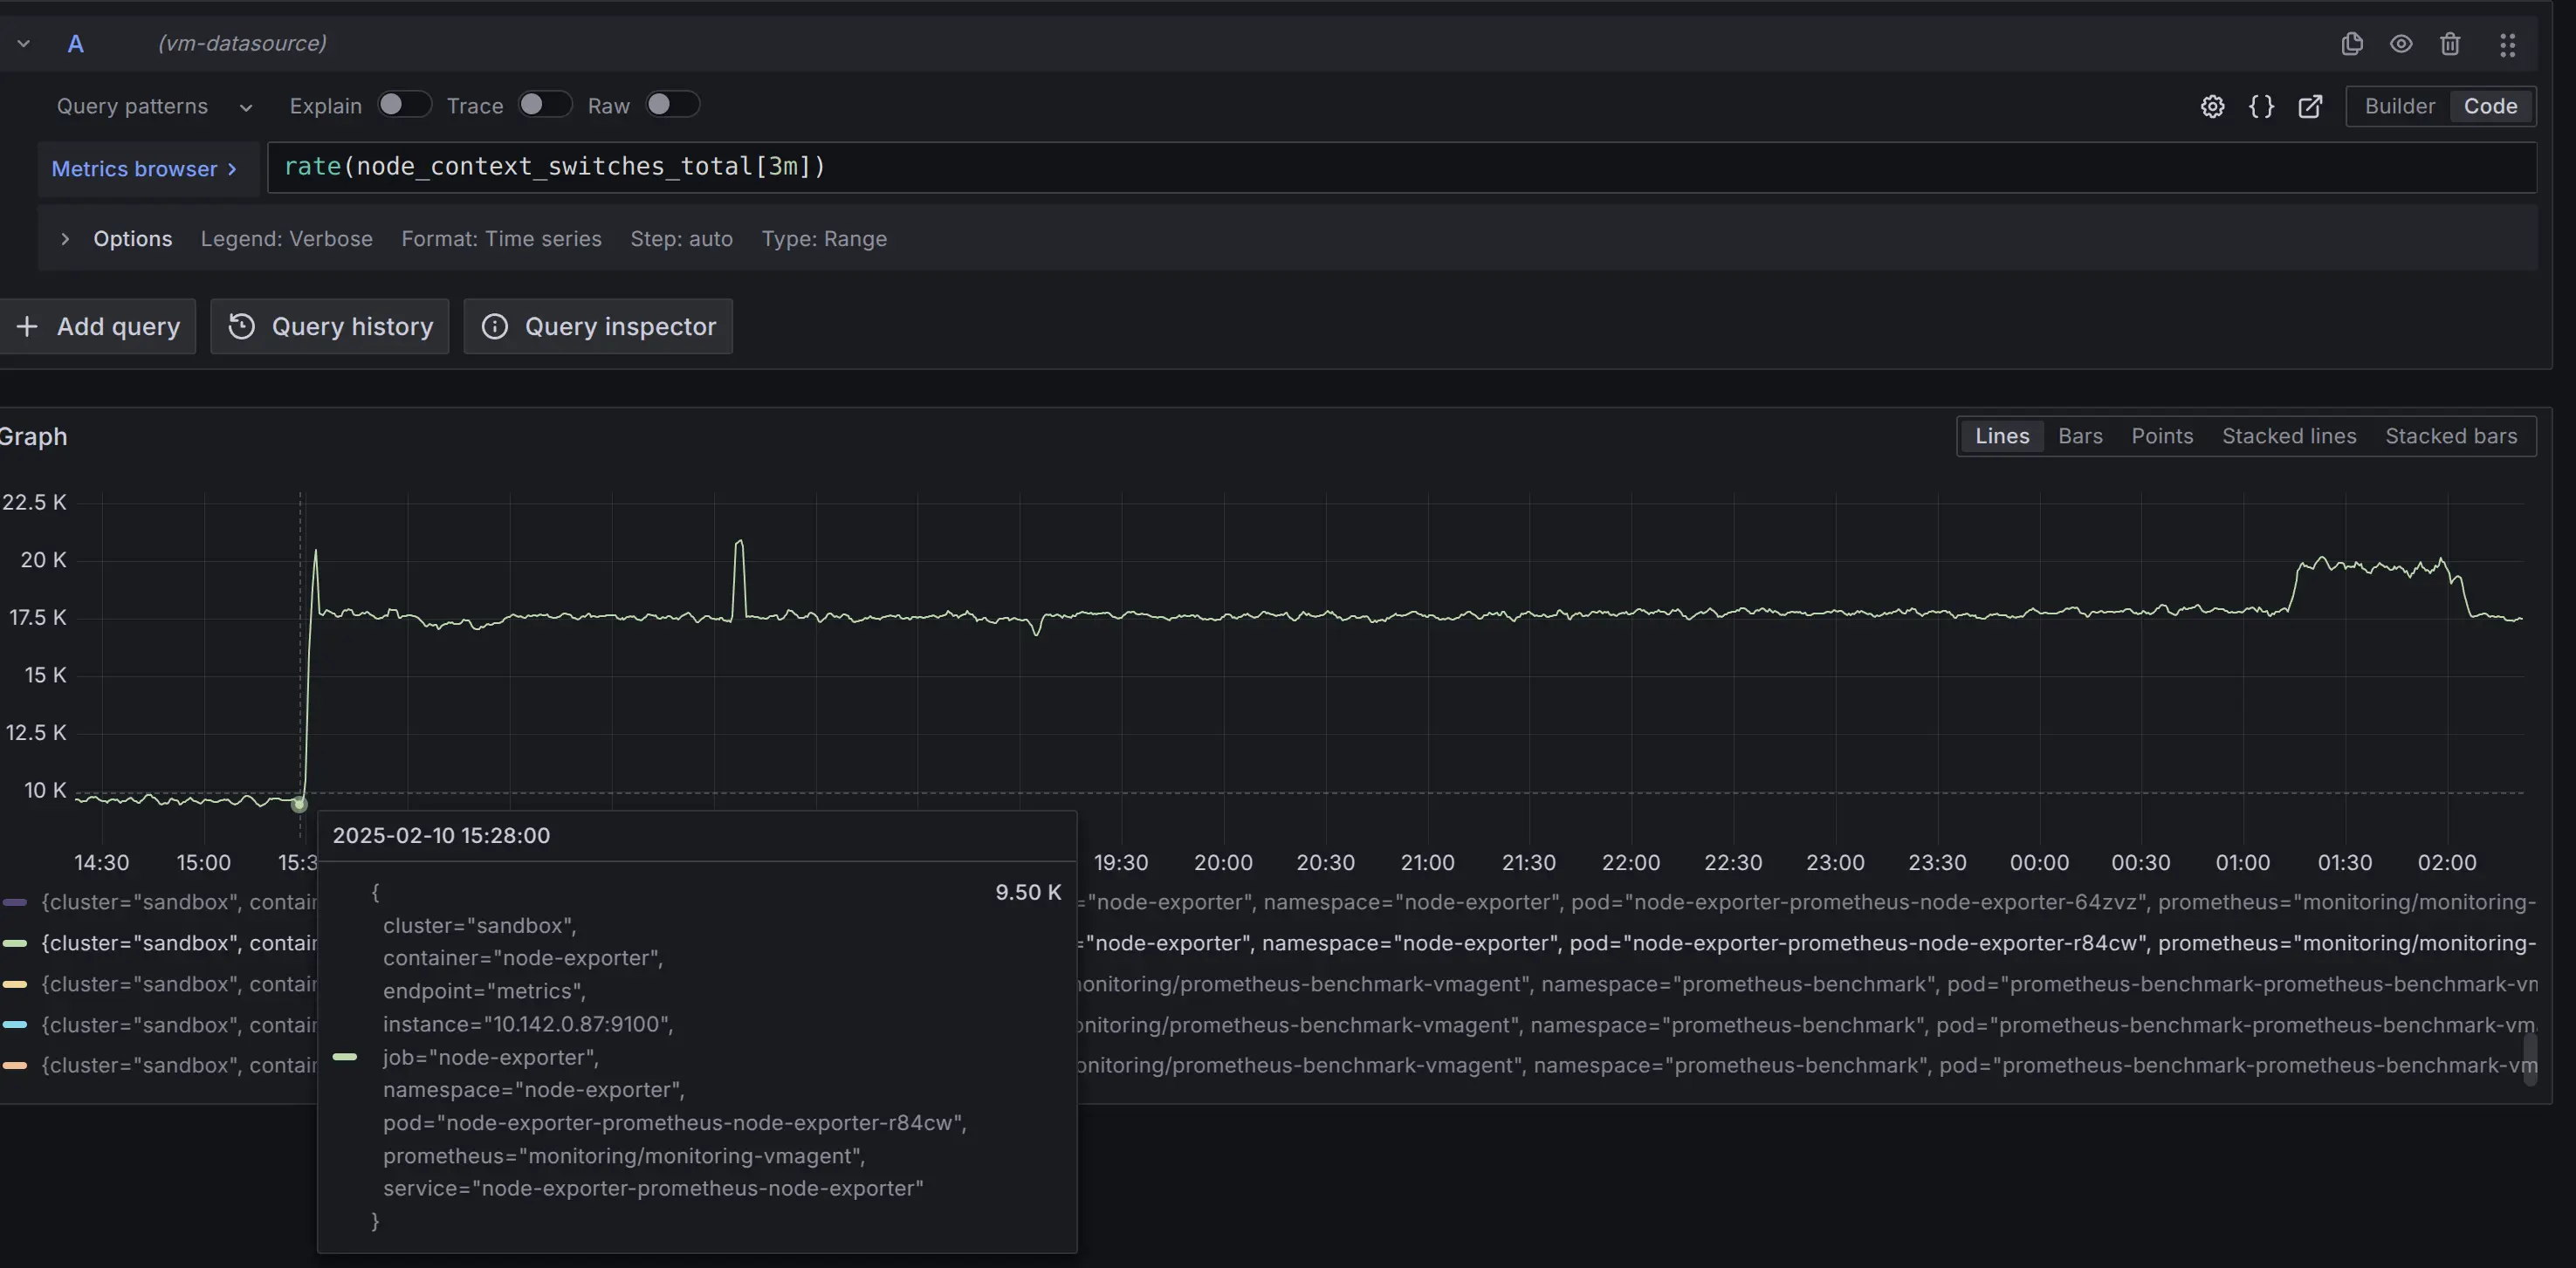Enable the Explain toggle

click(x=404, y=105)
